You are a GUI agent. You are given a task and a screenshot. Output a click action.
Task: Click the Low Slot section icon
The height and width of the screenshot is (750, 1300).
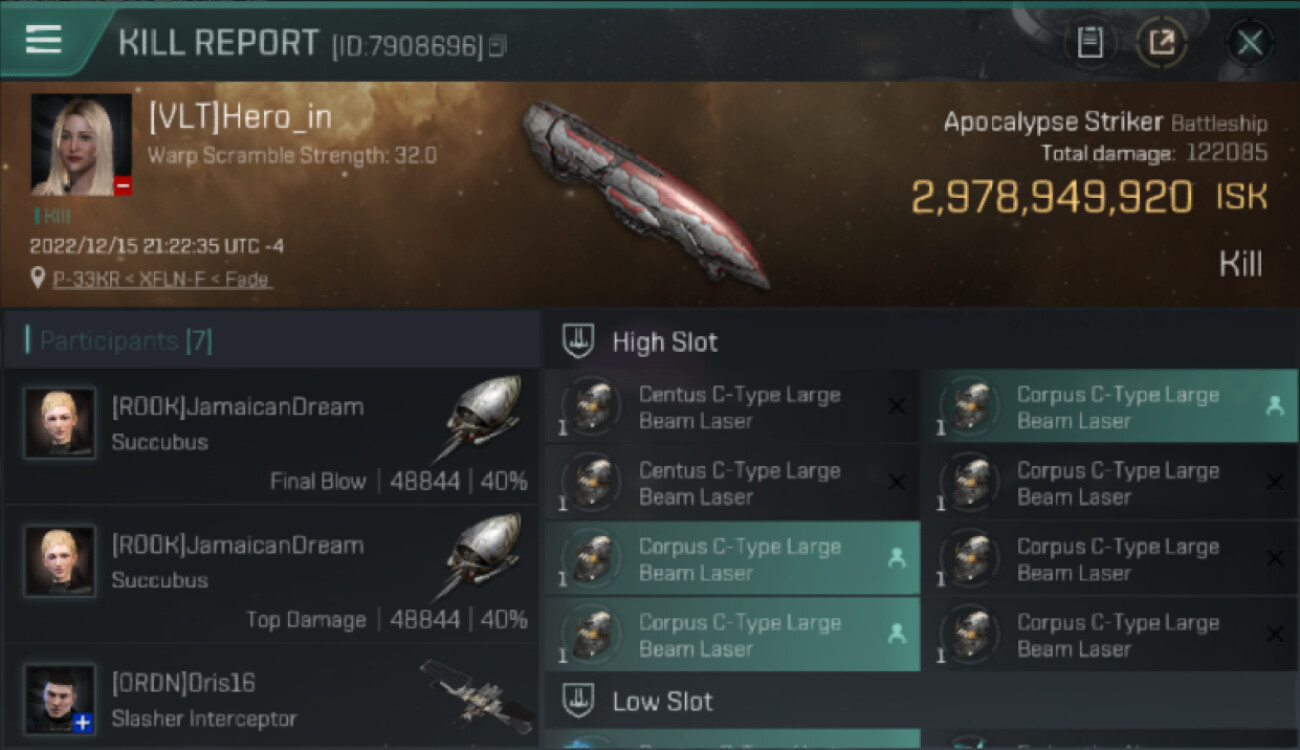pos(578,700)
